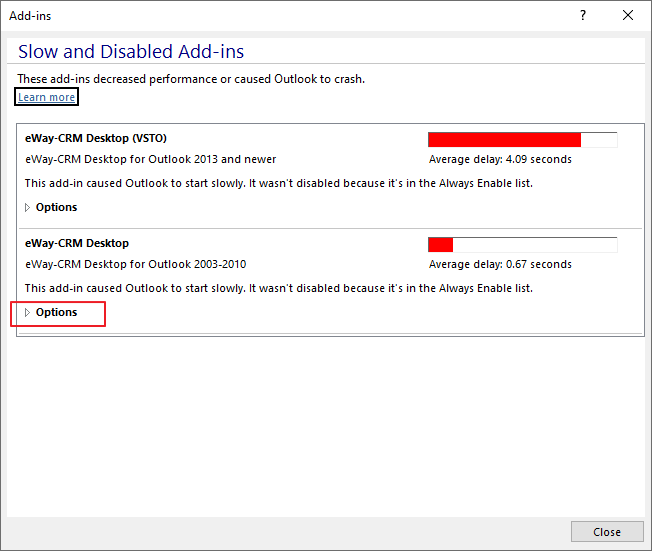Select the 'eWay-CRM Desktop for Outlook 2013 and newer' text
Image resolution: width=652 pixels, height=551 pixels.
click(x=151, y=159)
